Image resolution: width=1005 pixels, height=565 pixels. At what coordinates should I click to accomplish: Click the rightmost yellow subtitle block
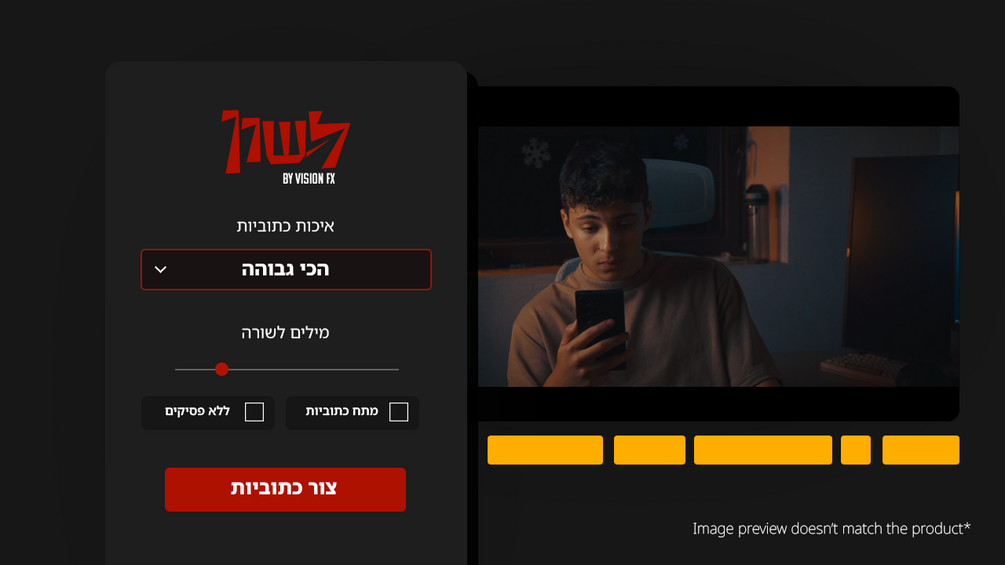coord(920,450)
